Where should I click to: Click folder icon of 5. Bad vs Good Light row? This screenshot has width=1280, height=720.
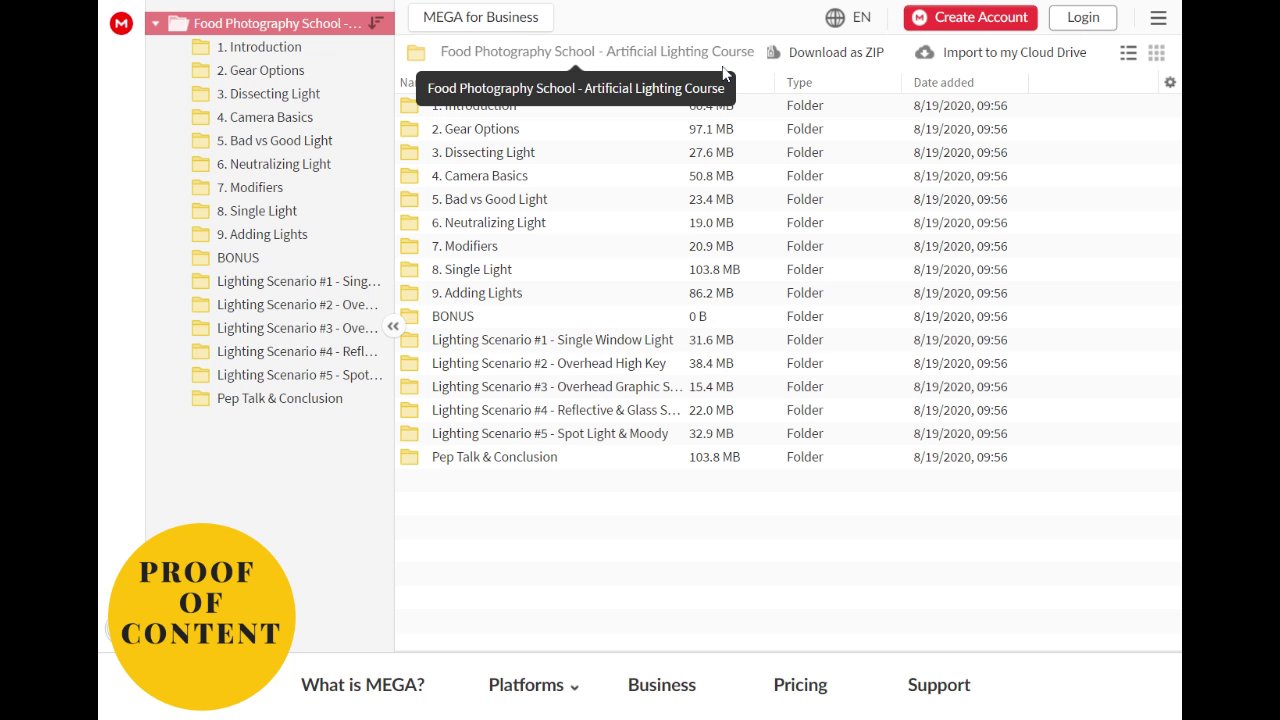[x=409, y=199]
